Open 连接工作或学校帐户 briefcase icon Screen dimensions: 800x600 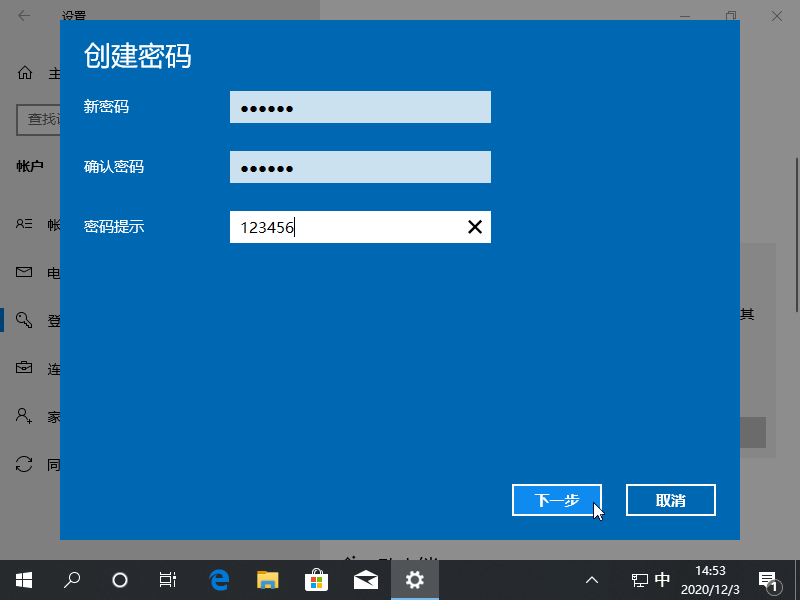(22, 368)
